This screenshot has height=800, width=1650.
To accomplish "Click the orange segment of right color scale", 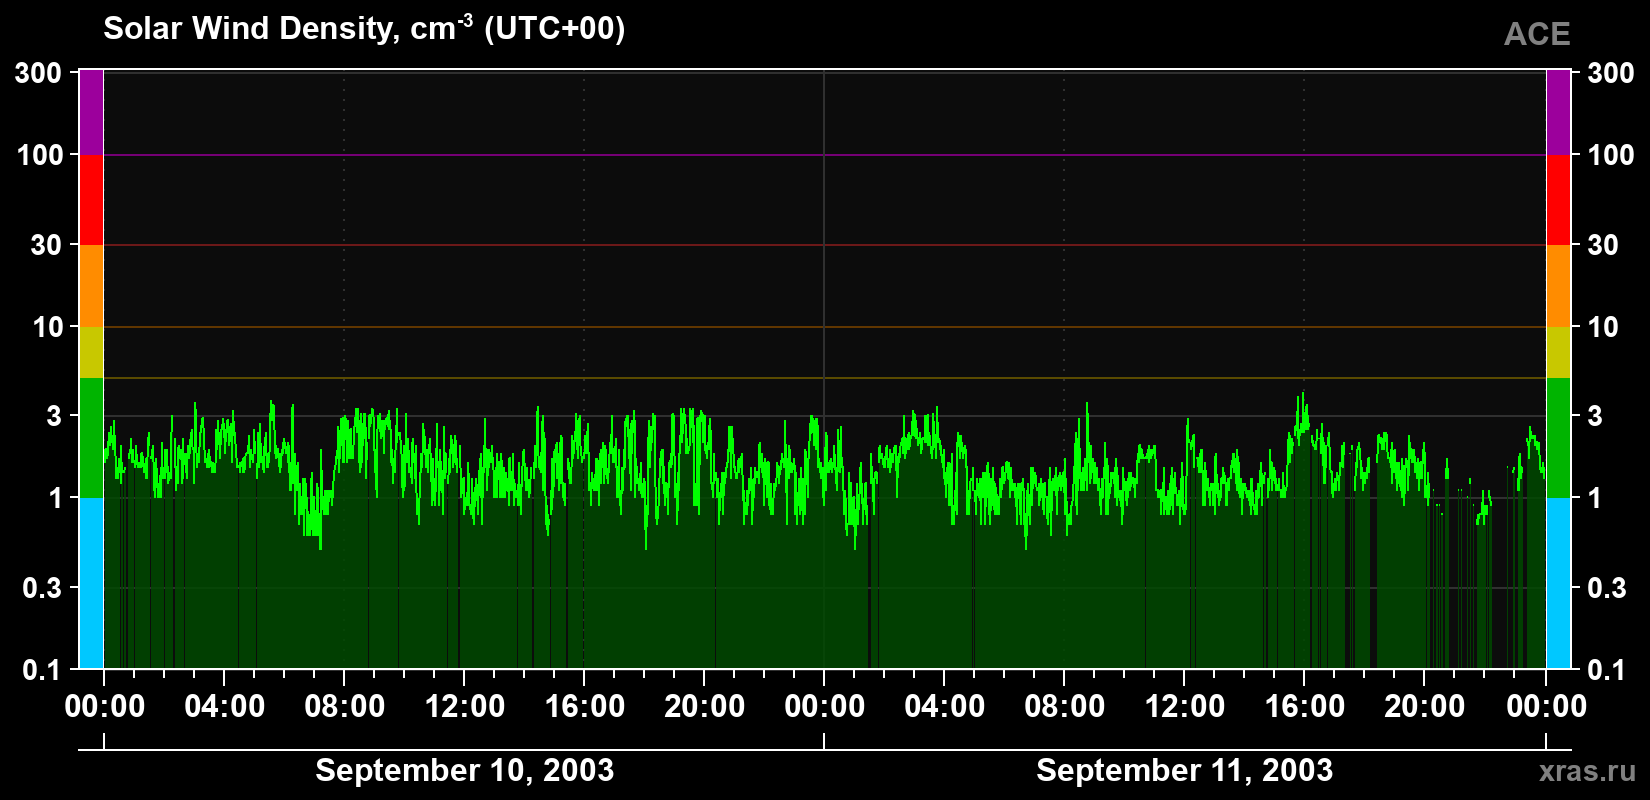I will click(x=1558, y=286).
